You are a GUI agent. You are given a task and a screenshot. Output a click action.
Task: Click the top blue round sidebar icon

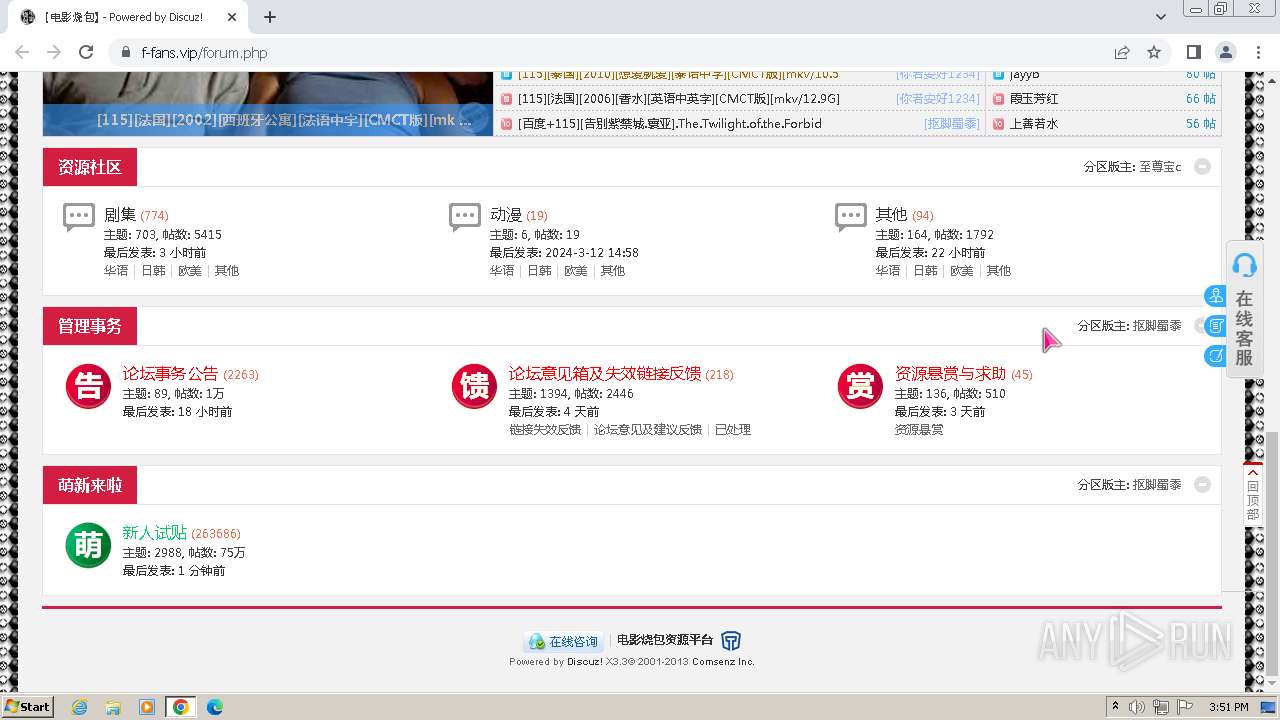coord(1215,296)
